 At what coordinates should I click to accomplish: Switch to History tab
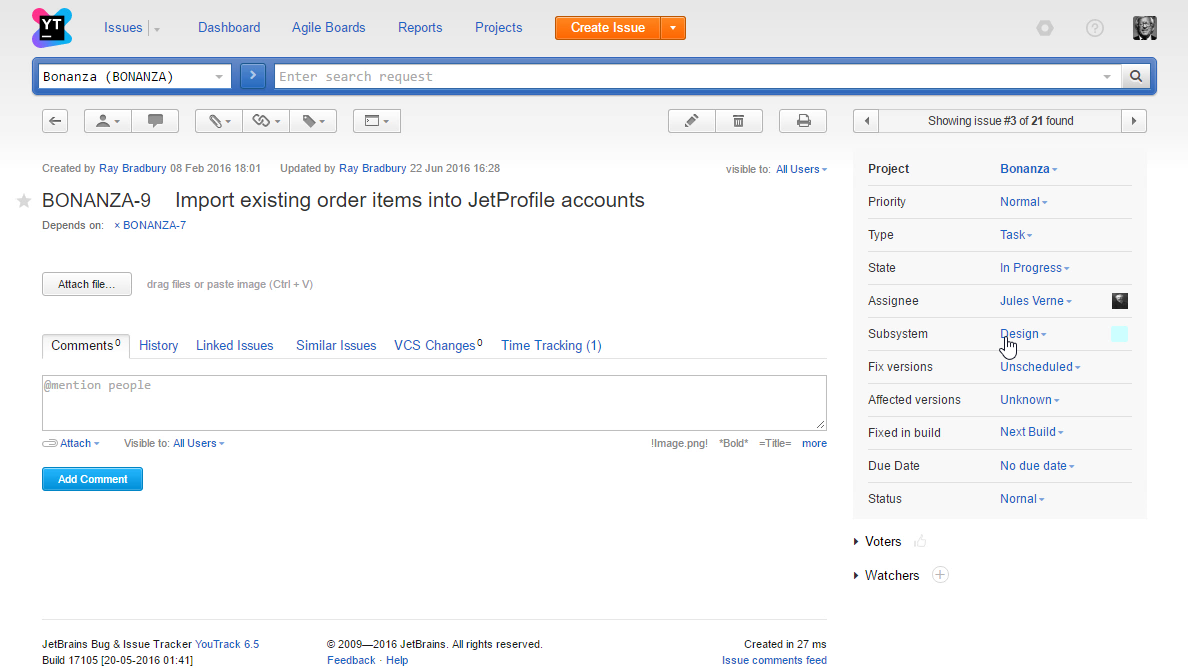click(158, 346)
